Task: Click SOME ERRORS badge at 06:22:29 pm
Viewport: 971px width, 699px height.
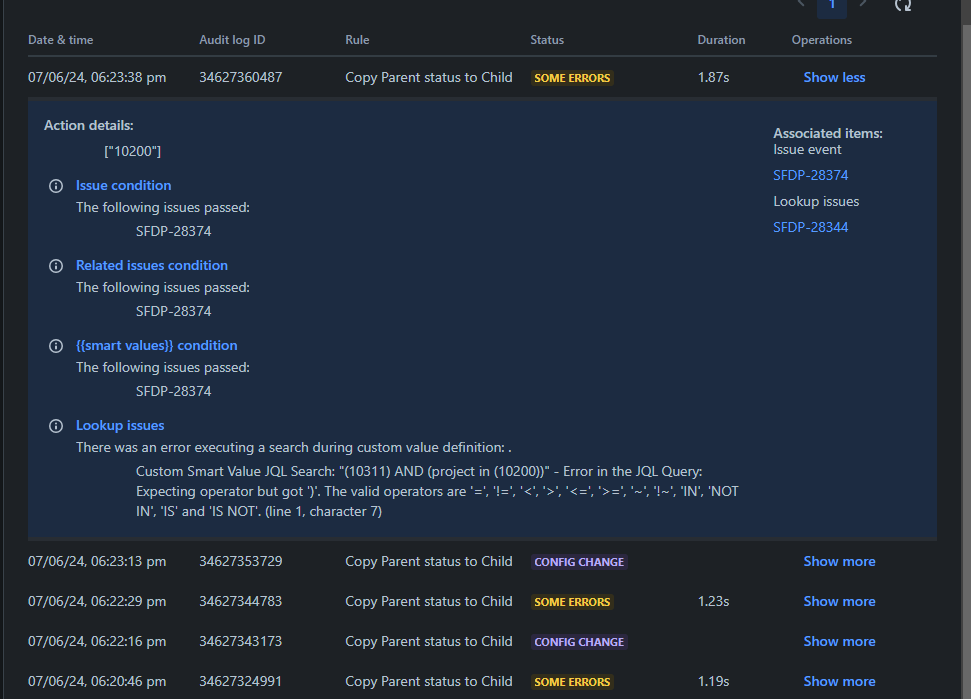Action: click(x=572, y=602)
